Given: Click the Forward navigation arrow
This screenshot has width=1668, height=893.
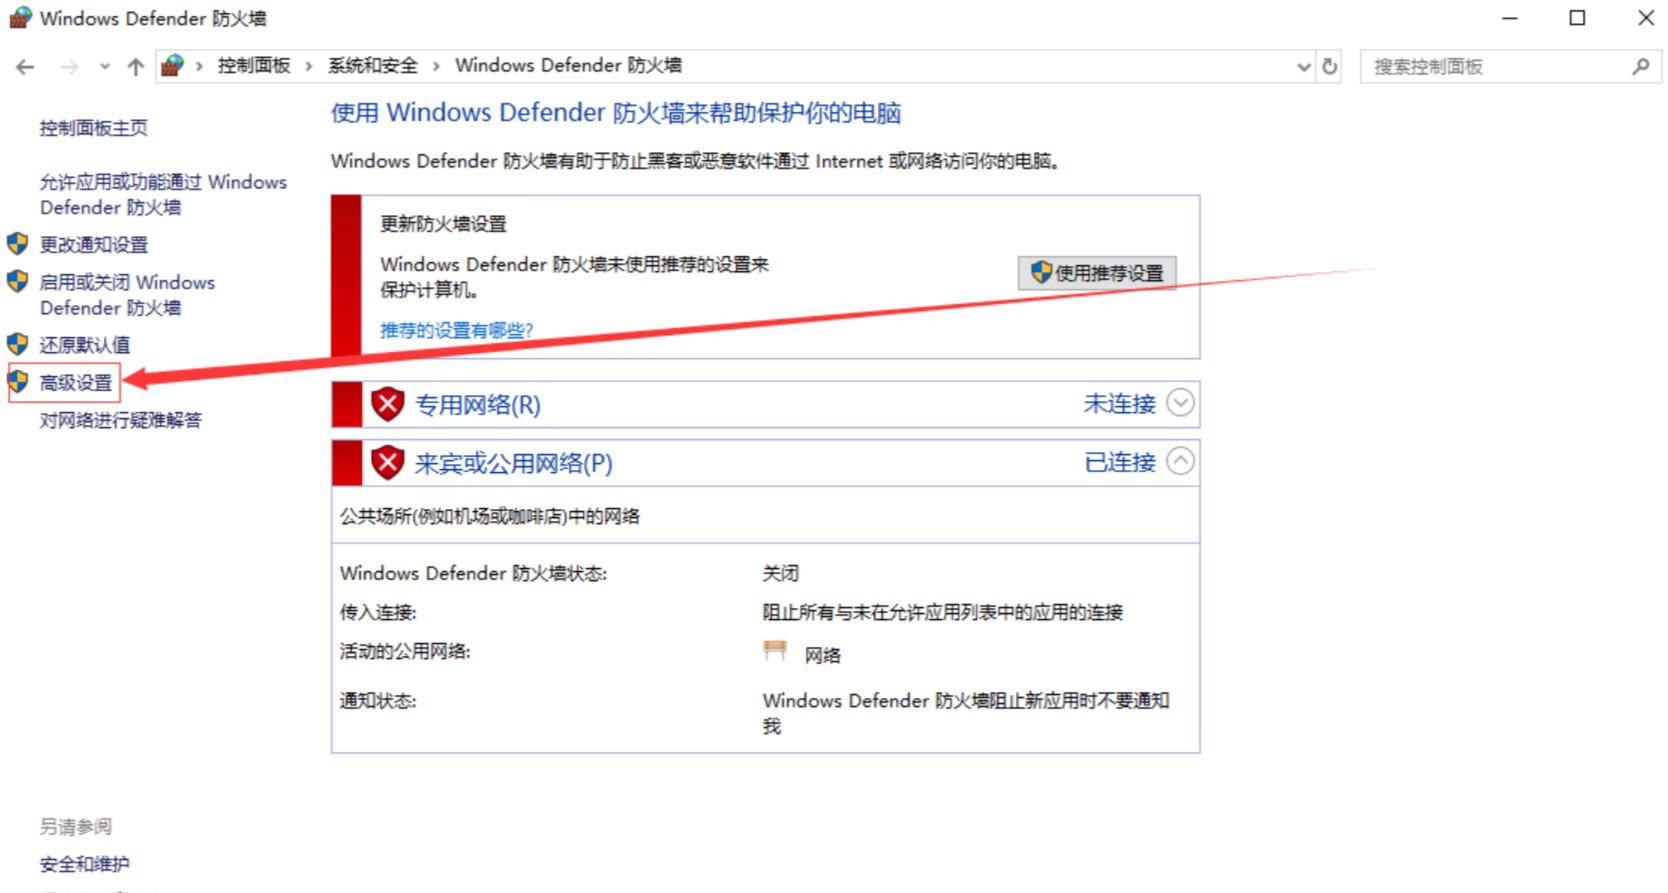Looking at the screenshot, I should [69, 67].
